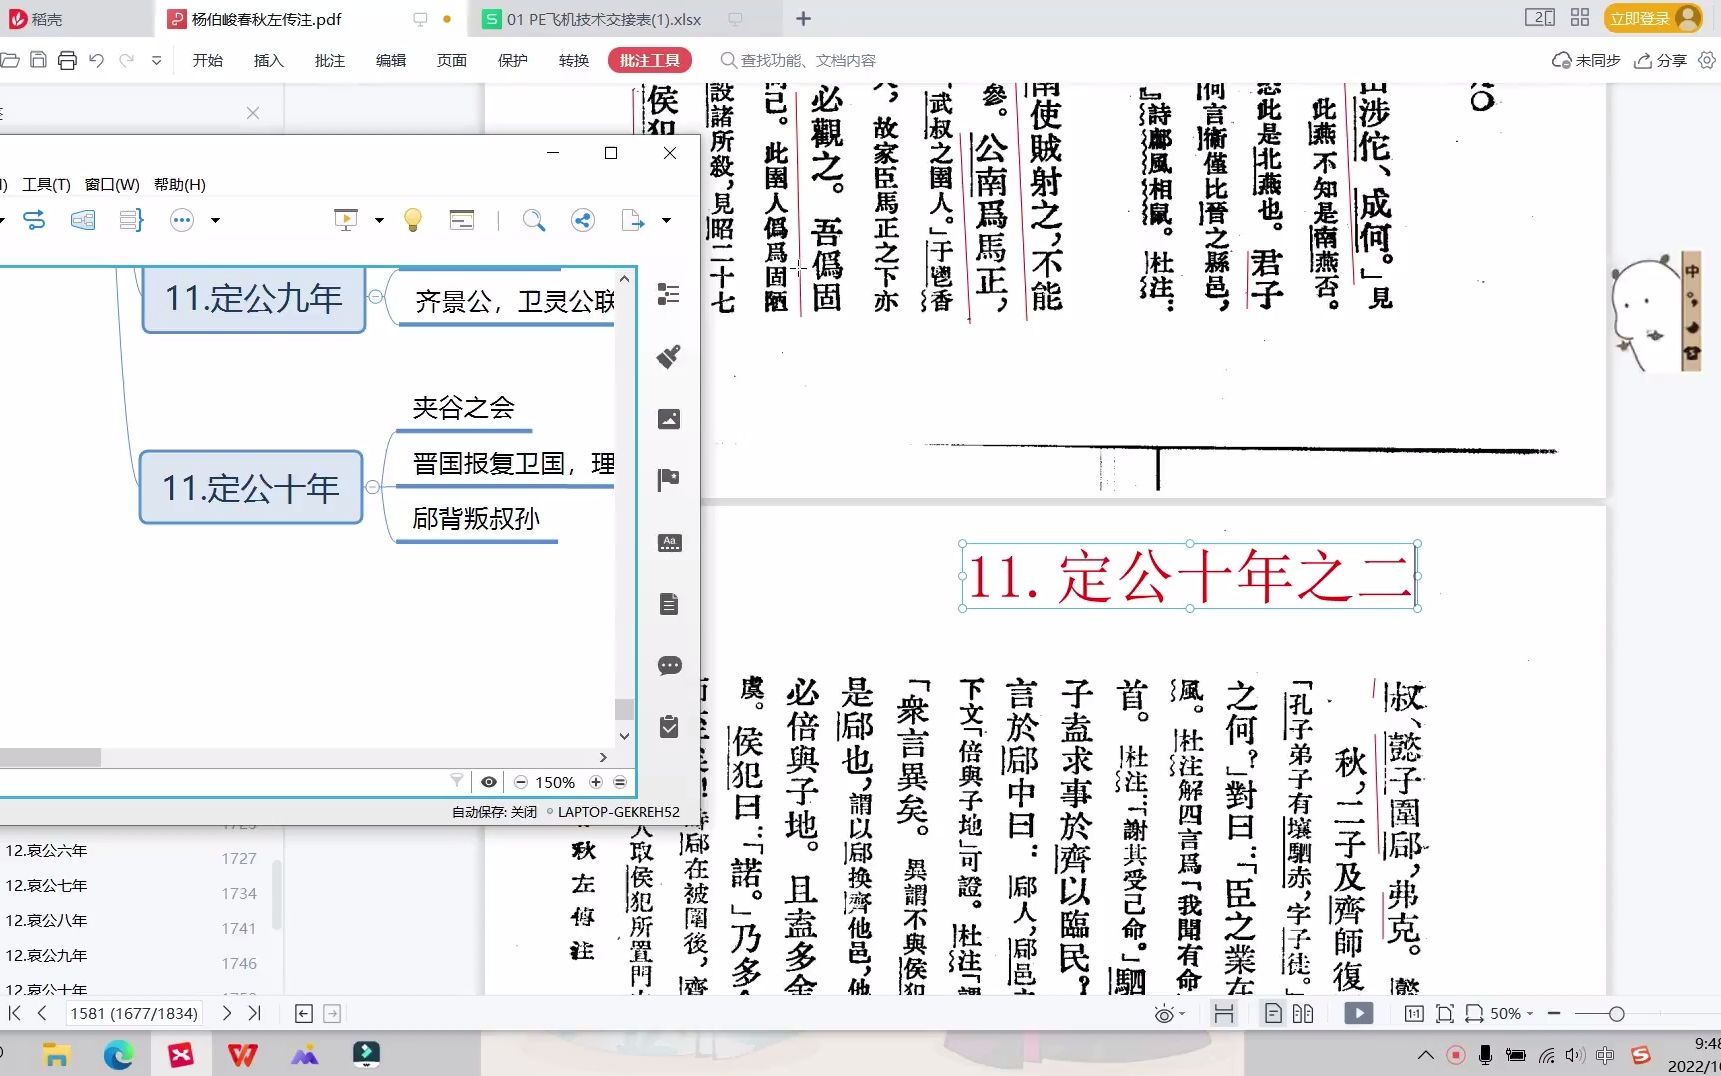Click the magnifier search icon in XMind toolbar

pyautogui.click(x=534, y=220)
